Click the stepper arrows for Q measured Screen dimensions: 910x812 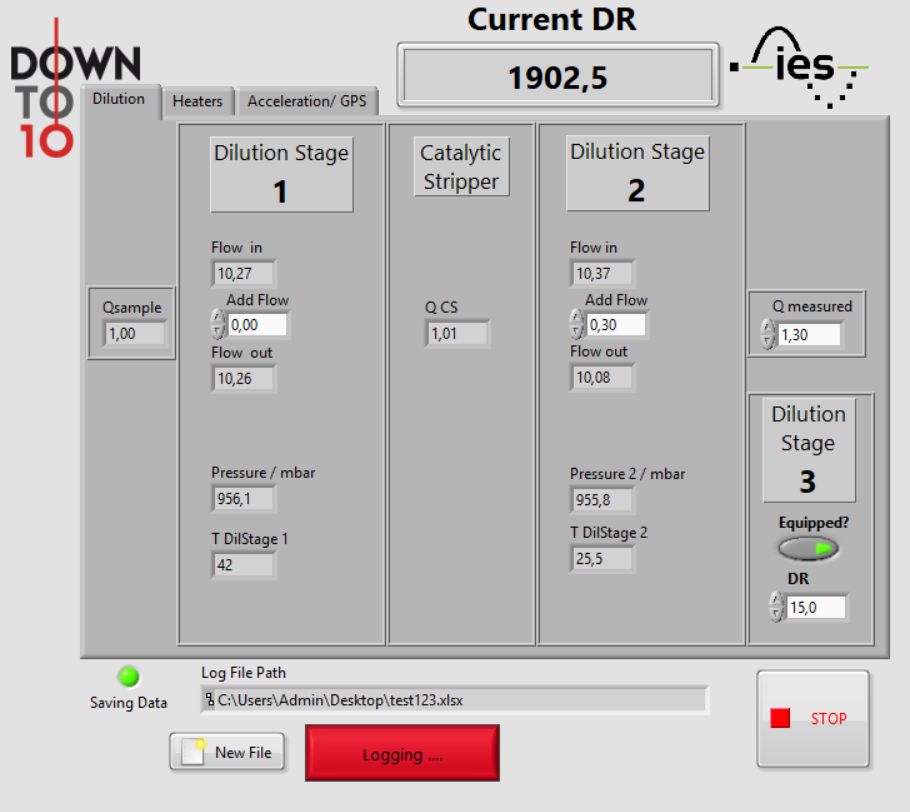click(767, 334)
